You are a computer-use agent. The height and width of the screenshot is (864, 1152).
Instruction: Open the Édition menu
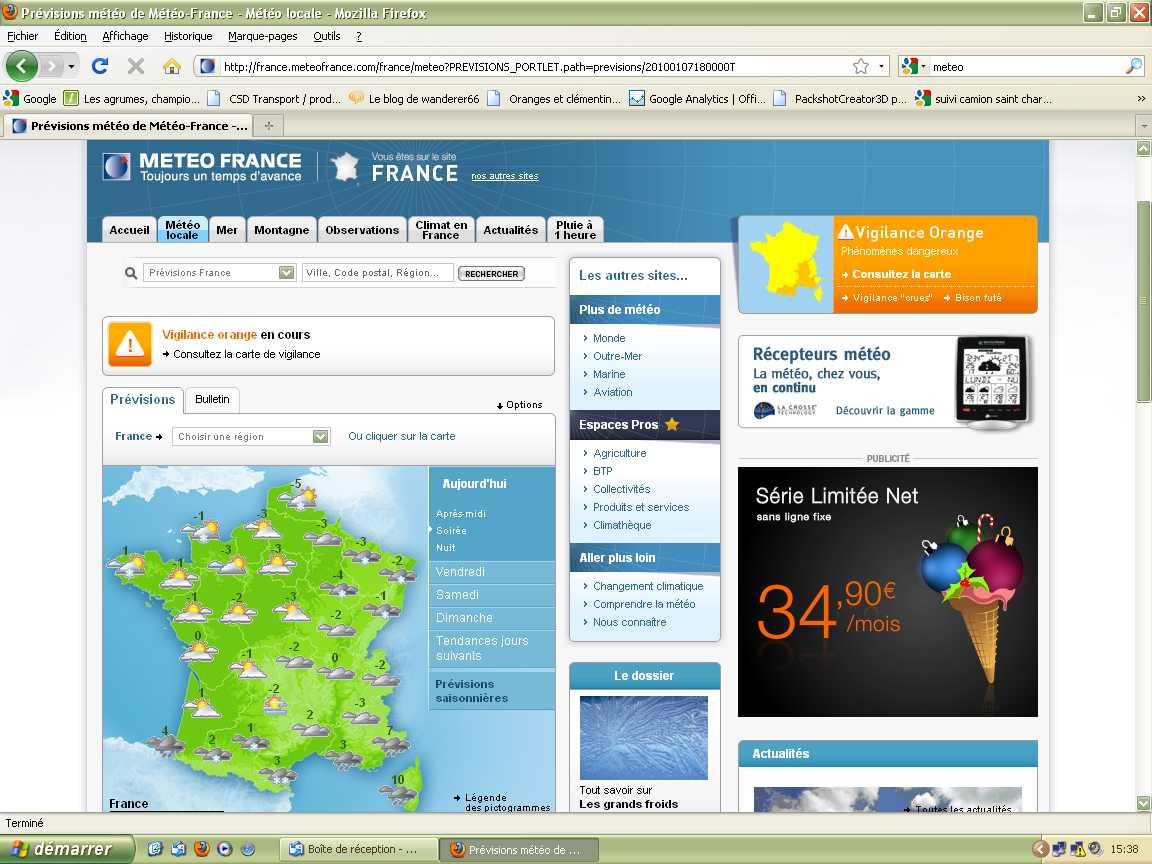click(x=71, y=36)
